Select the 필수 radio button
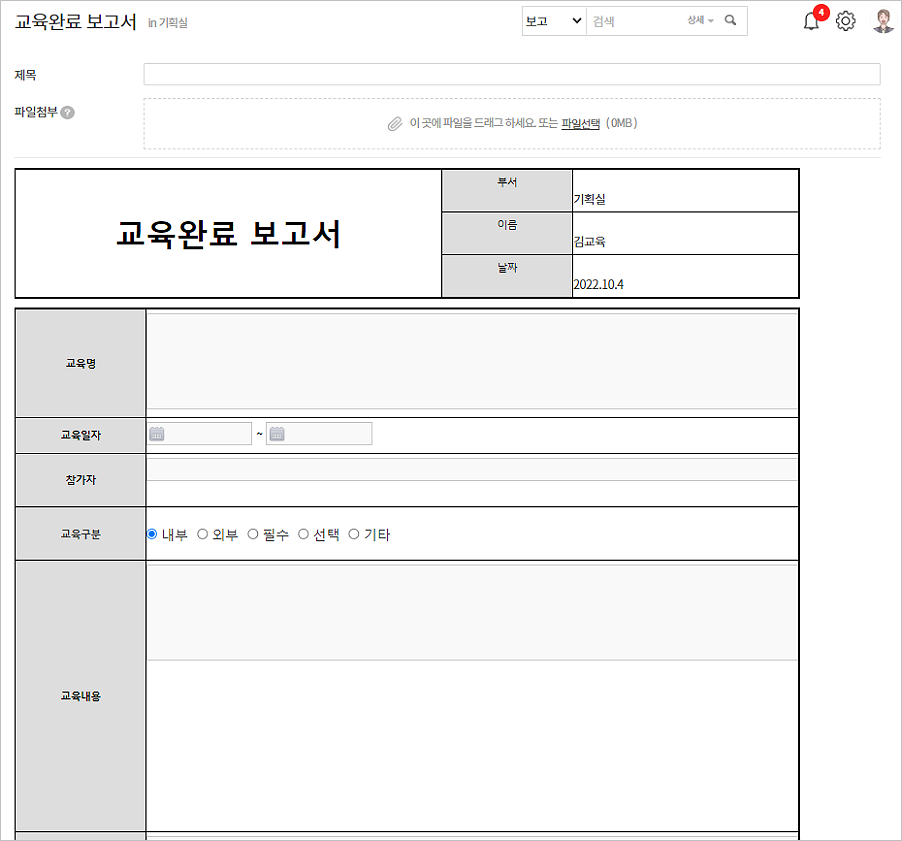902x841 pixels. pos(253,535)
